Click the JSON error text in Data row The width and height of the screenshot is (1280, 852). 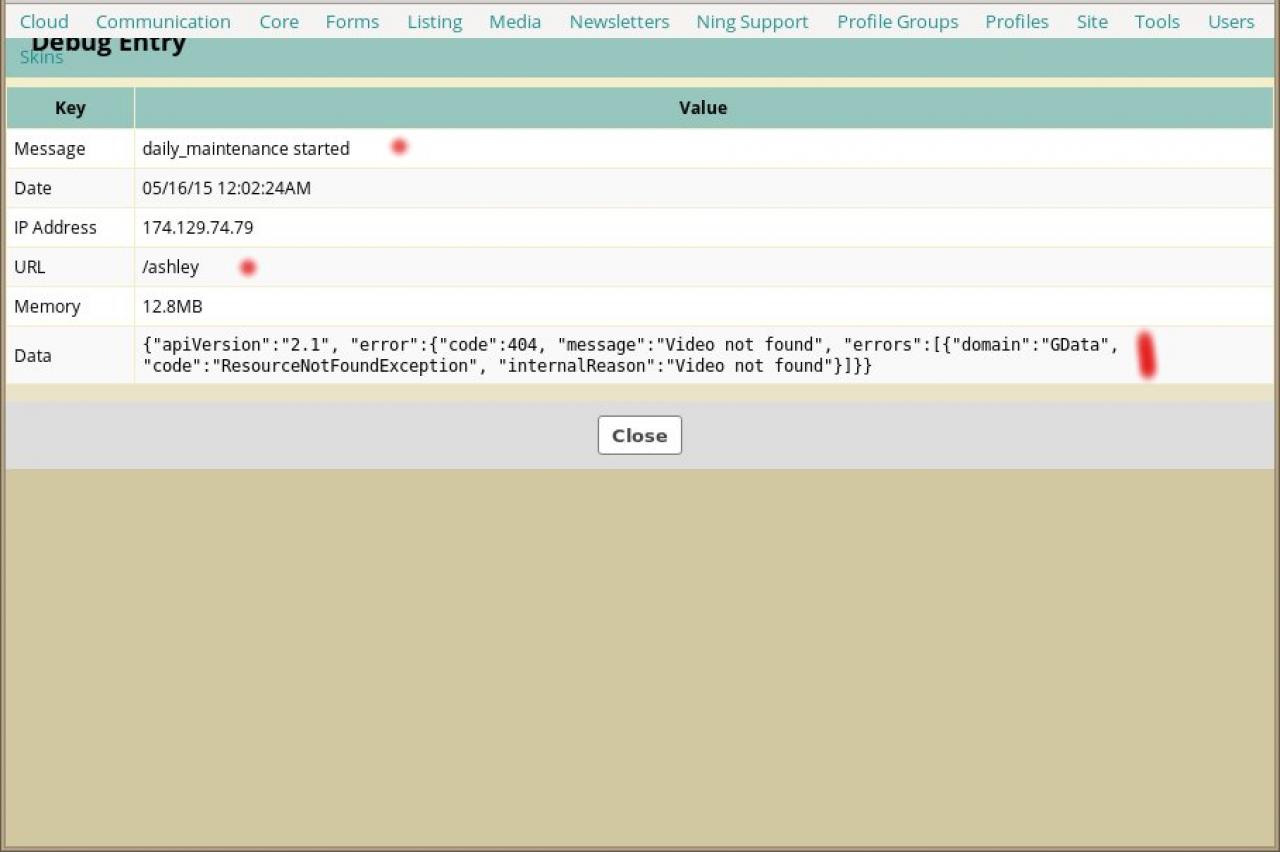click(630, 355)
